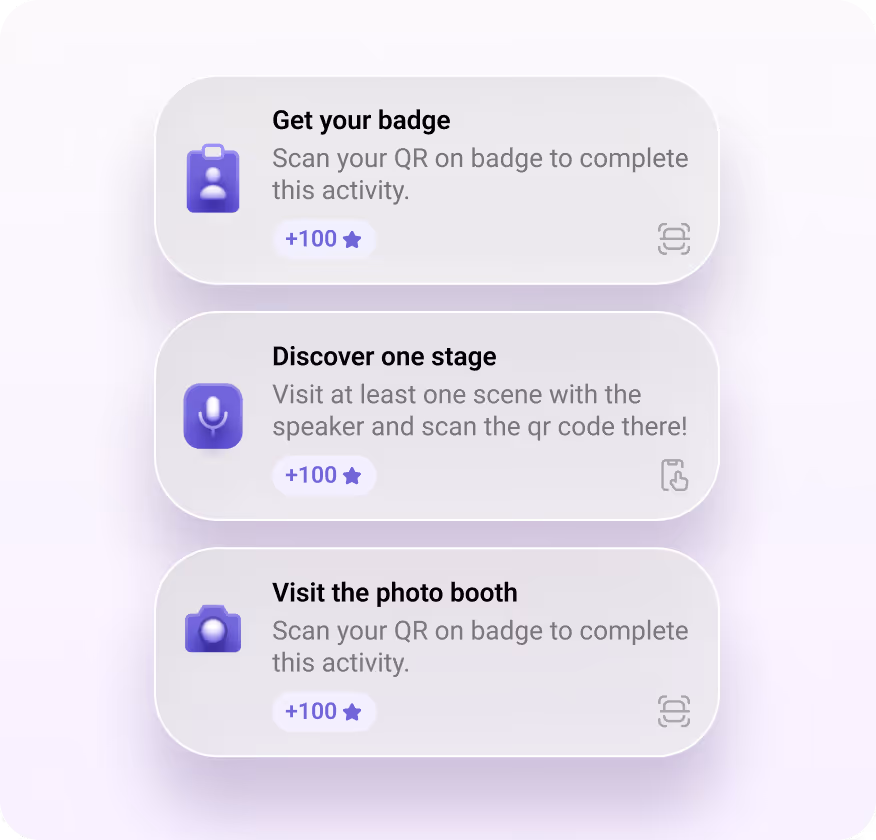This screenshot has width=876, height=840.
Task: Select the camera icon on the photo booth card
Action: tap(213, 630)
